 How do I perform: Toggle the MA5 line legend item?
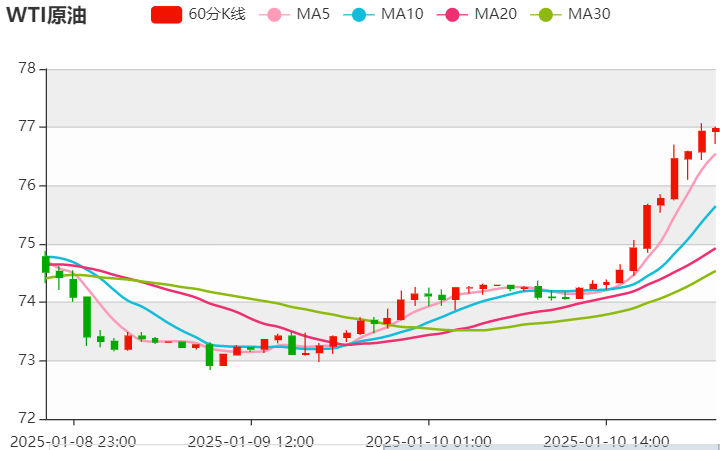(294, 14)
